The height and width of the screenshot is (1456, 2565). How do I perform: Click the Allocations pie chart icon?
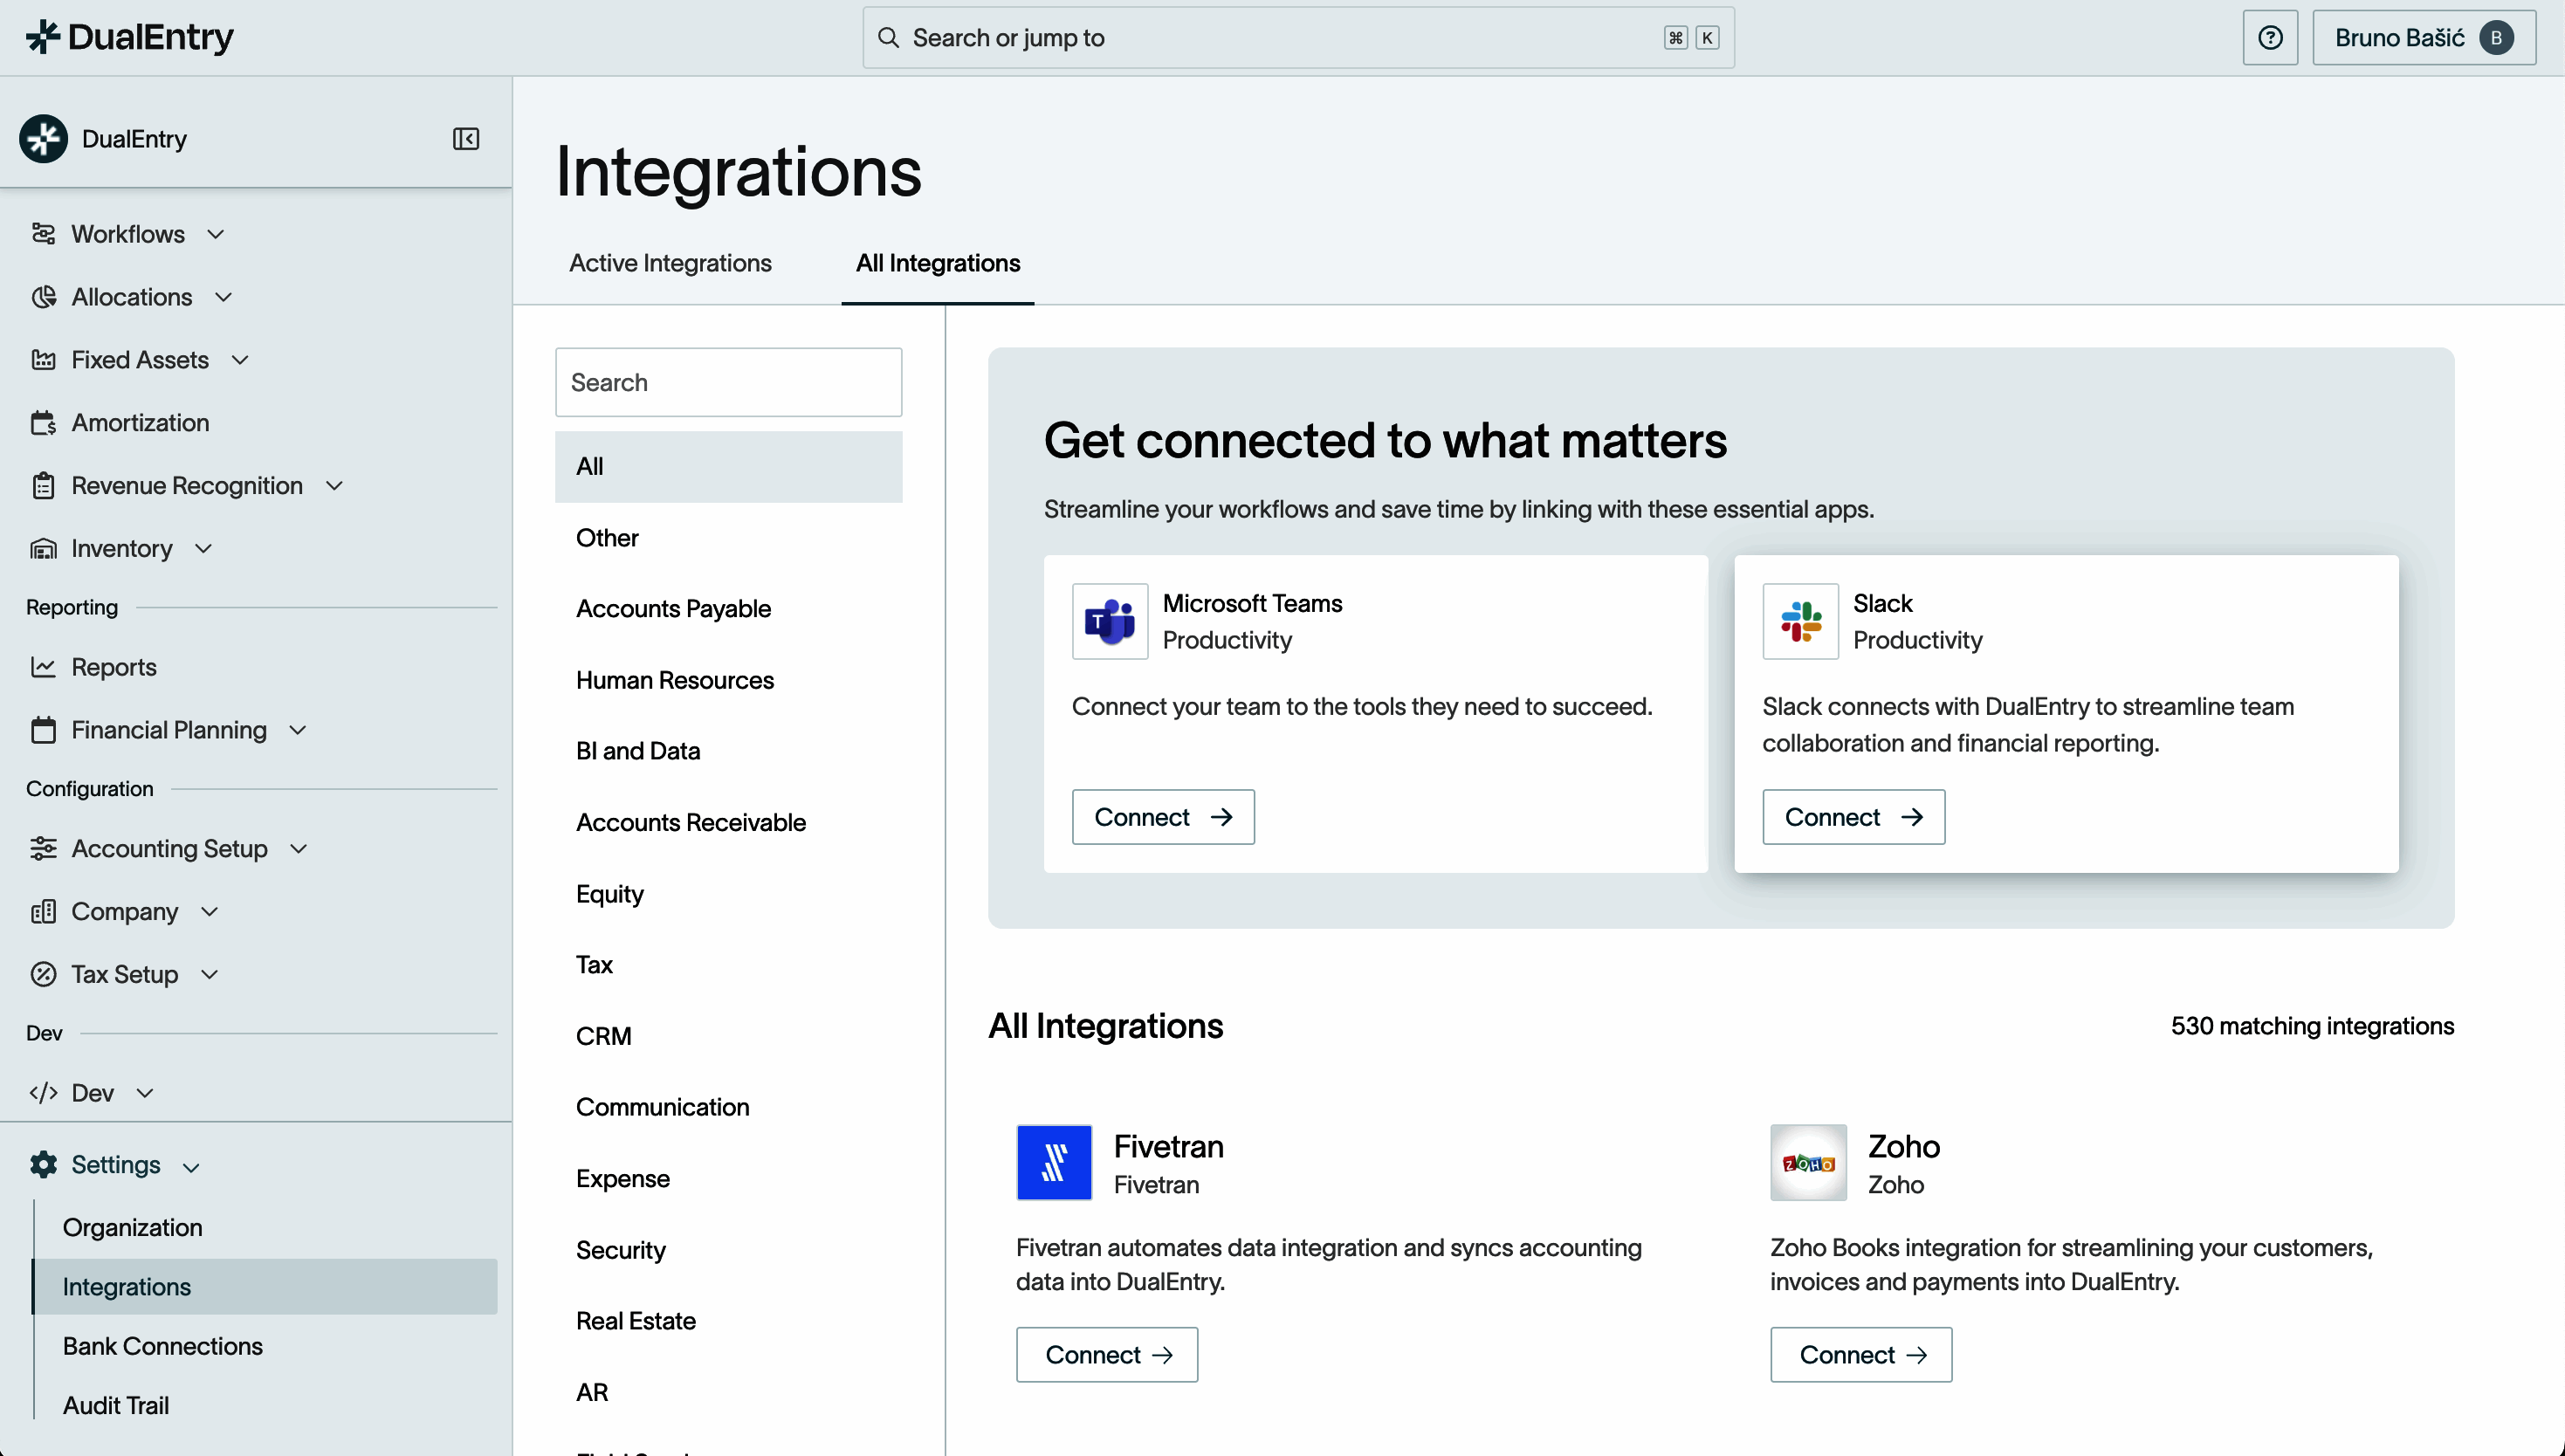(43, 297)
